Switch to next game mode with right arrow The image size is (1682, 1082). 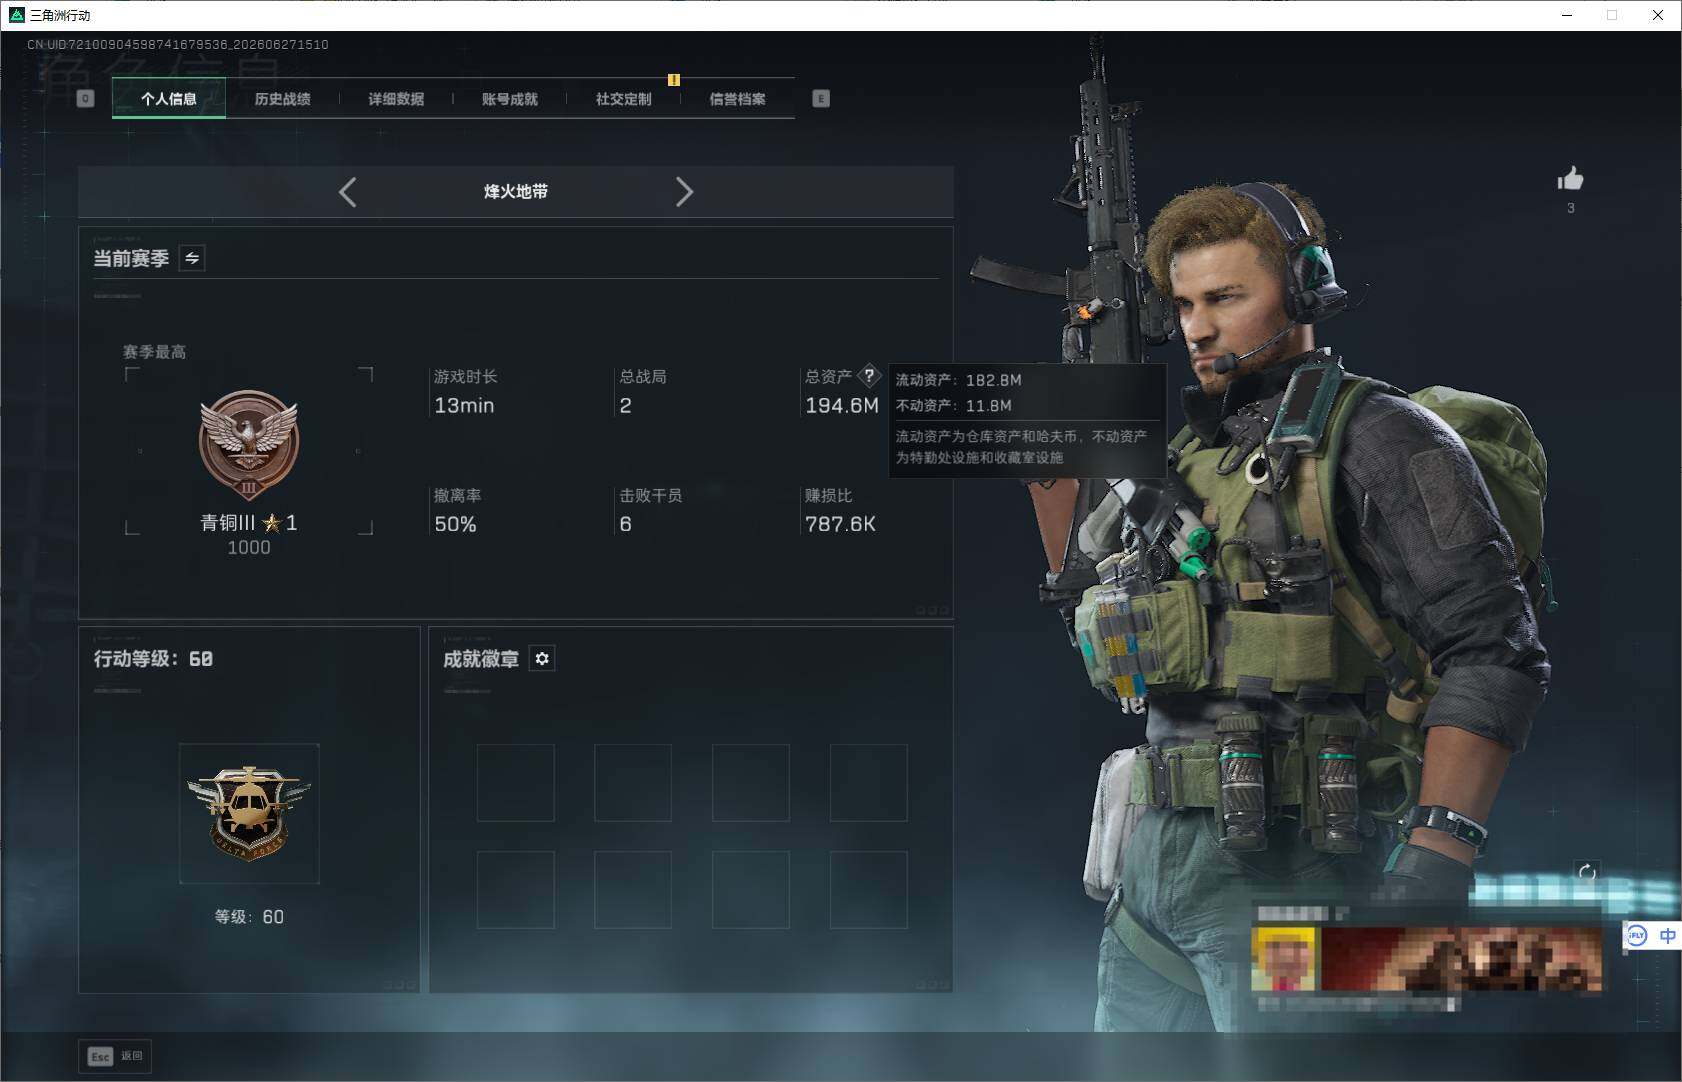point(684,192)
